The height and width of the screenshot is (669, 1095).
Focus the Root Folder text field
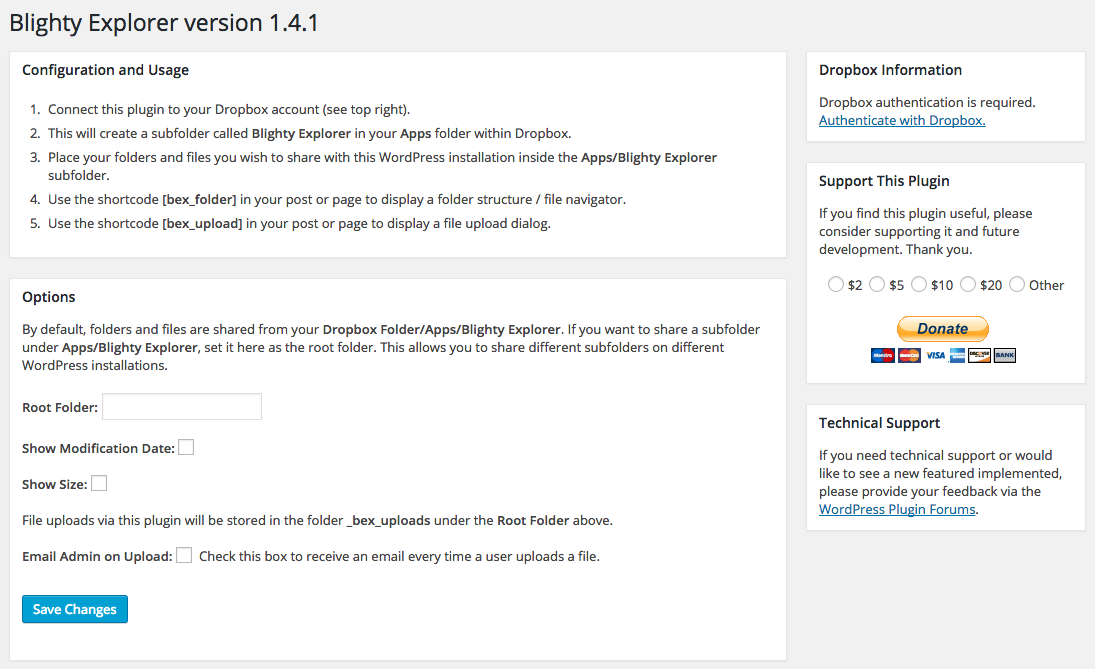[182, 406]
